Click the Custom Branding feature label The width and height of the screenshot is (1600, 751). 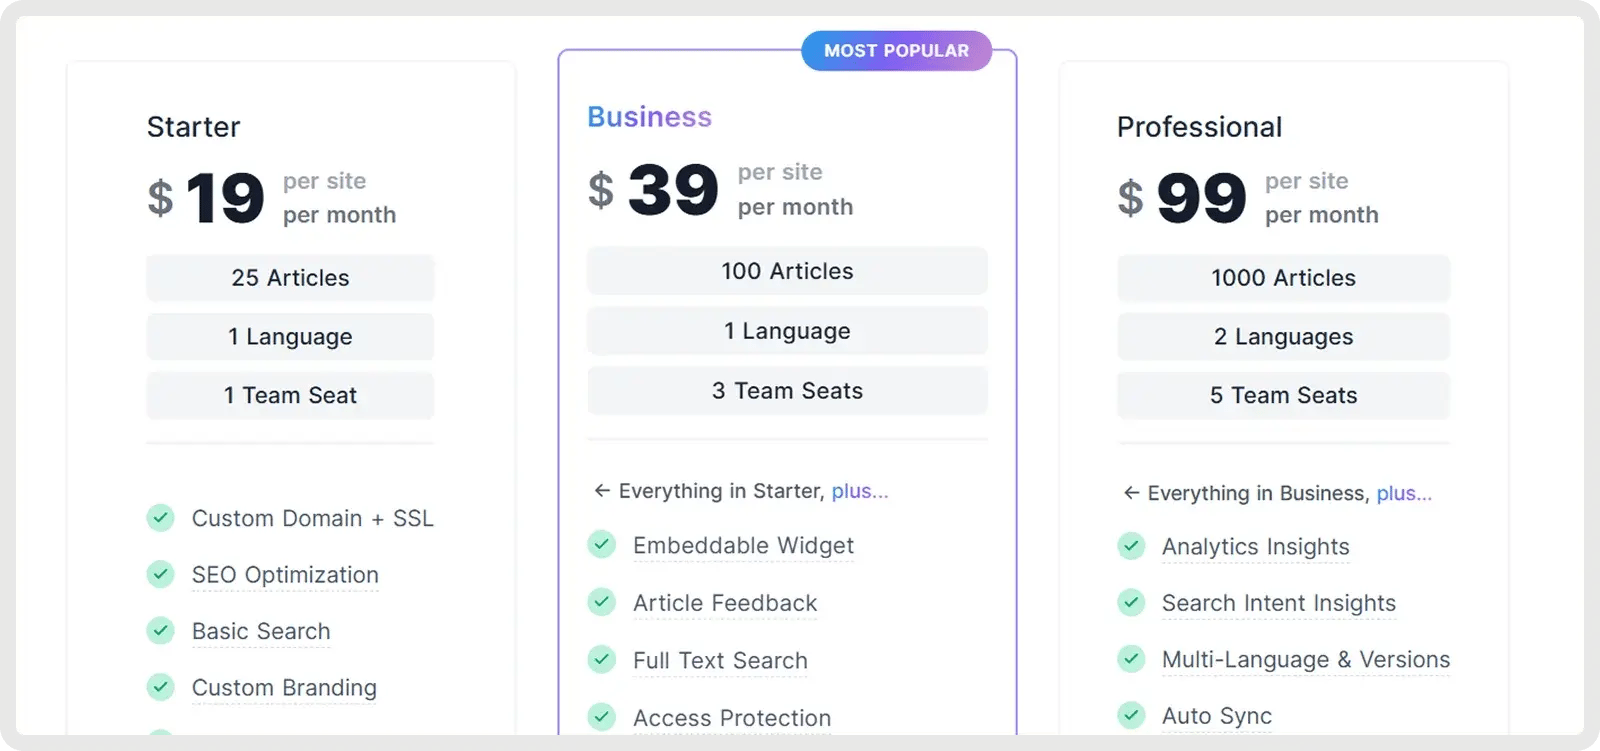pos(284,688)
